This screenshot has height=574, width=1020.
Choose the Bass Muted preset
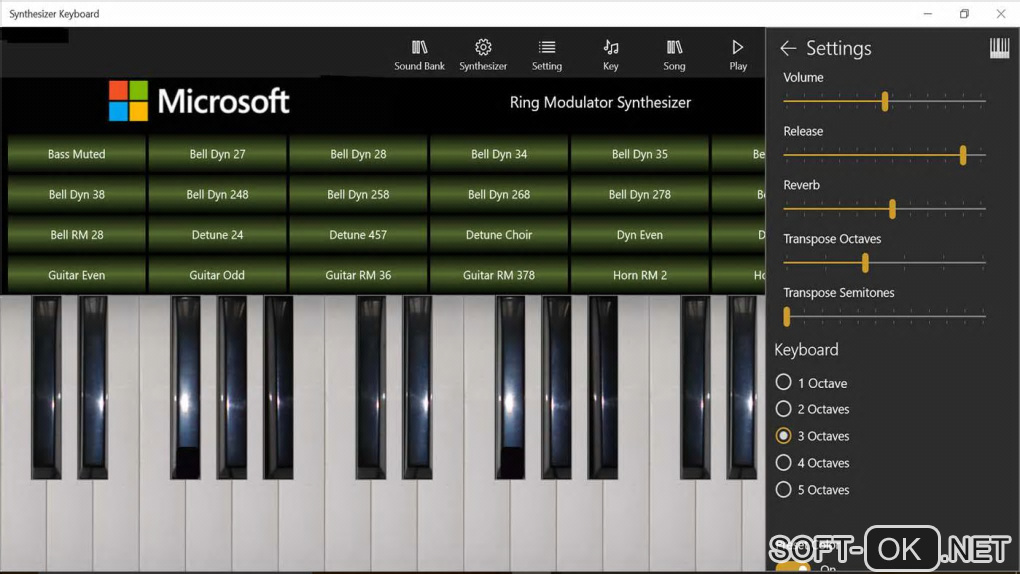point(76,154)
